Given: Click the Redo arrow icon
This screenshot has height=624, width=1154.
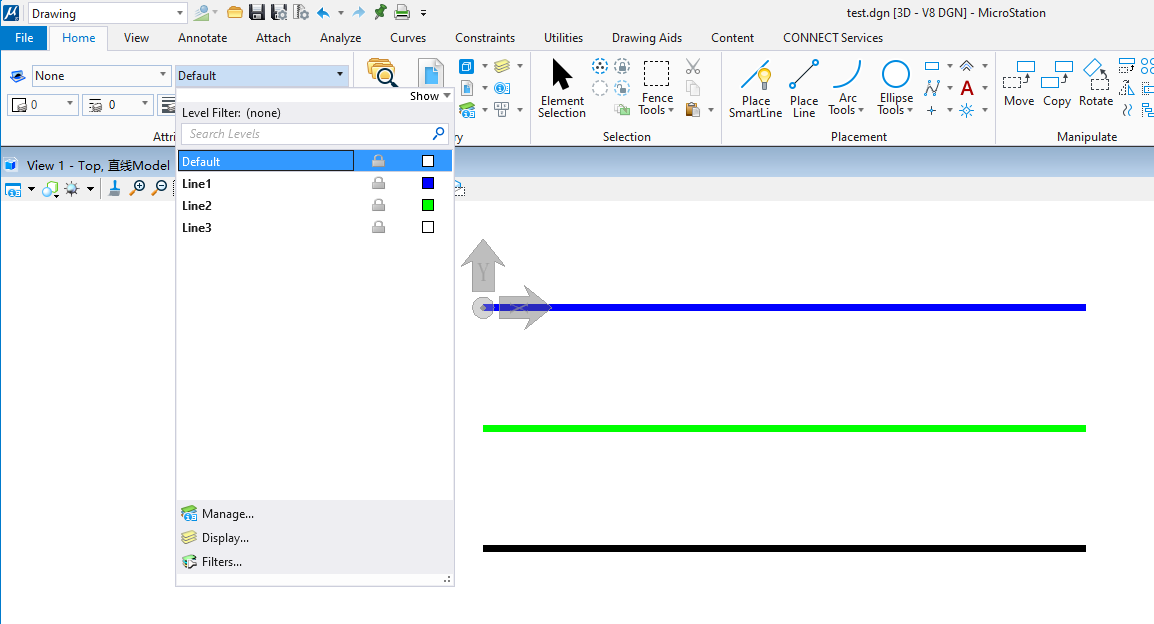Looking at the screenshot, I should pyautogui.click(x=358, y=13).
